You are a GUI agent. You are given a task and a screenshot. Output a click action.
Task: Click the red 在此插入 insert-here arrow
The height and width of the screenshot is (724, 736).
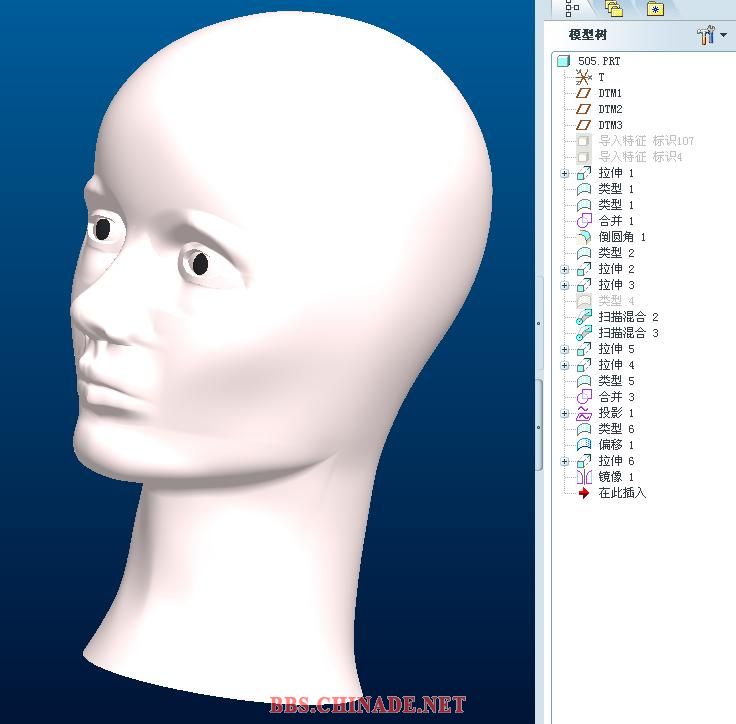point(583,493)
